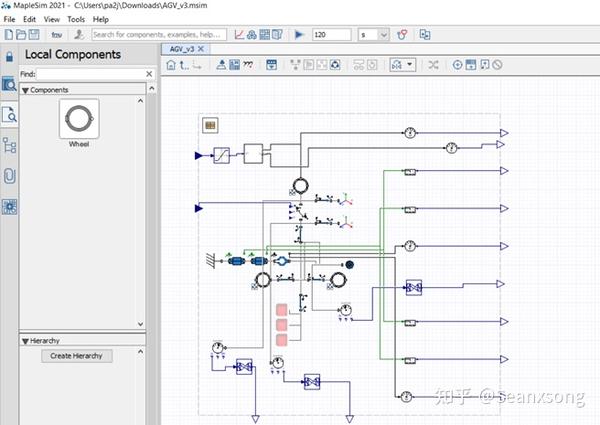Click the Save icon in main toolbar
Screen dimensions: 600x425
[x=35, y=35]
